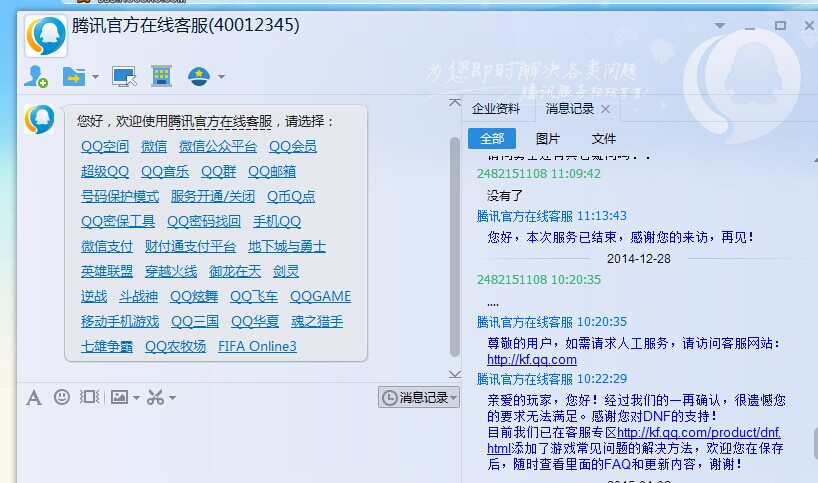Click the Tencent customer service avatar in header
The height and width of the screenshot is (483, 818).
tap(46, 36)
